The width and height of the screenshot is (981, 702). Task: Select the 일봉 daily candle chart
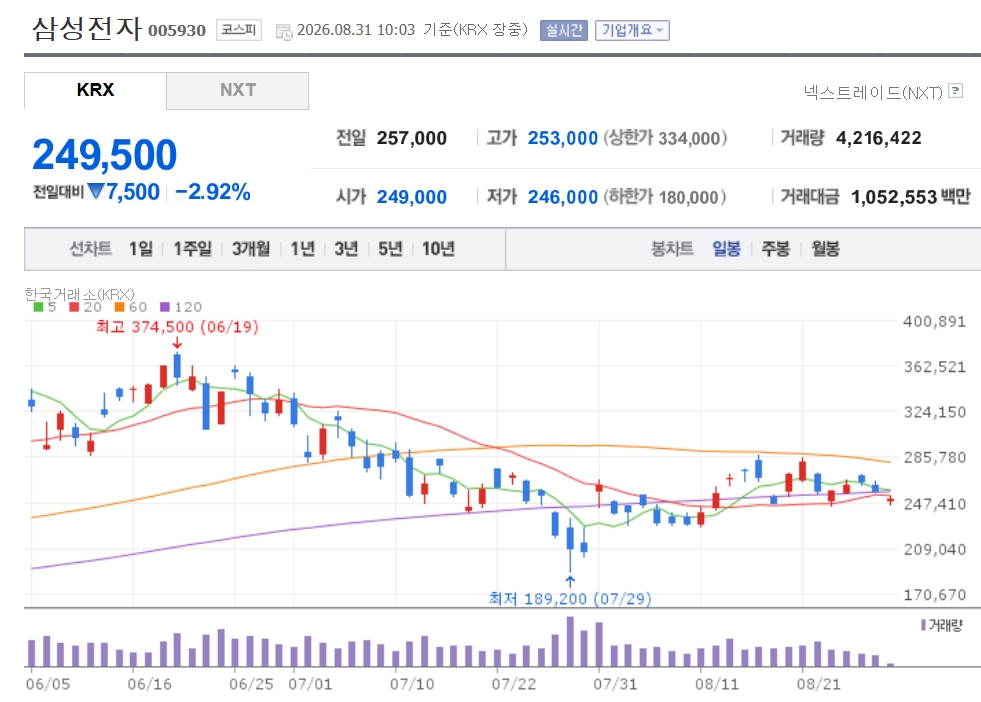(x=726, y=249)
